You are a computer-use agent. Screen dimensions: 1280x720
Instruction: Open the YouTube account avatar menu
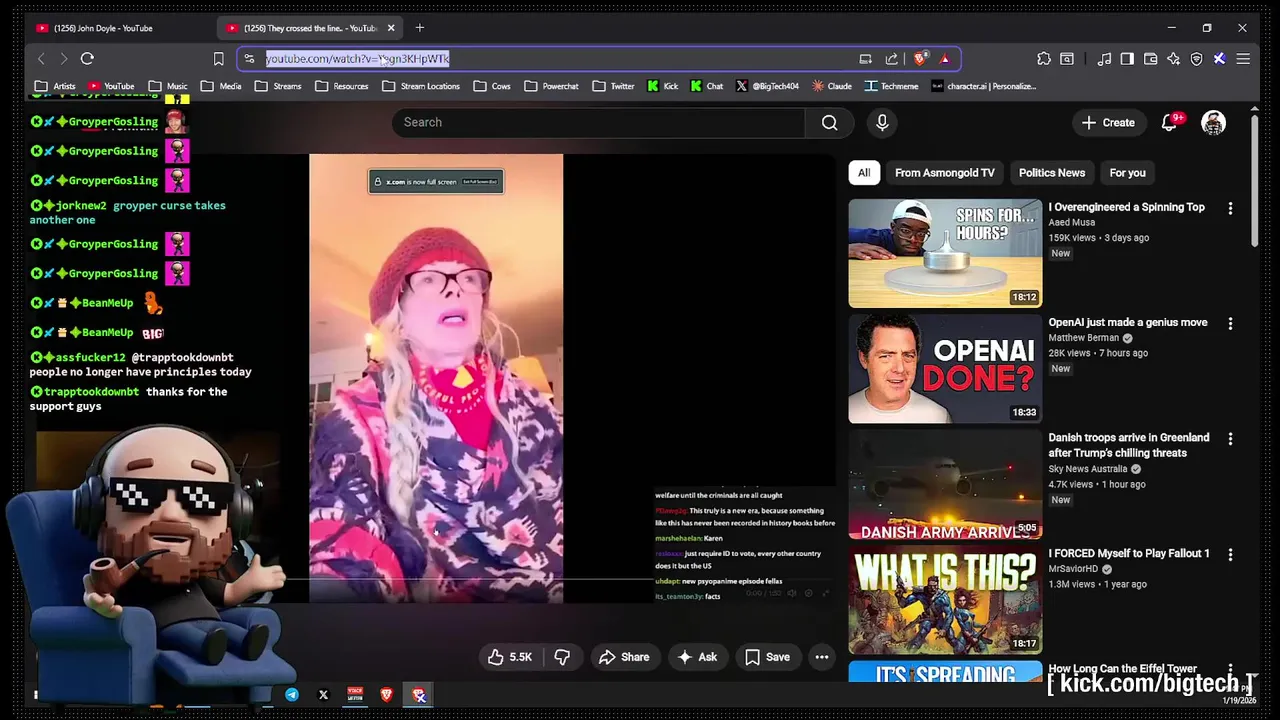(1213, 123)
